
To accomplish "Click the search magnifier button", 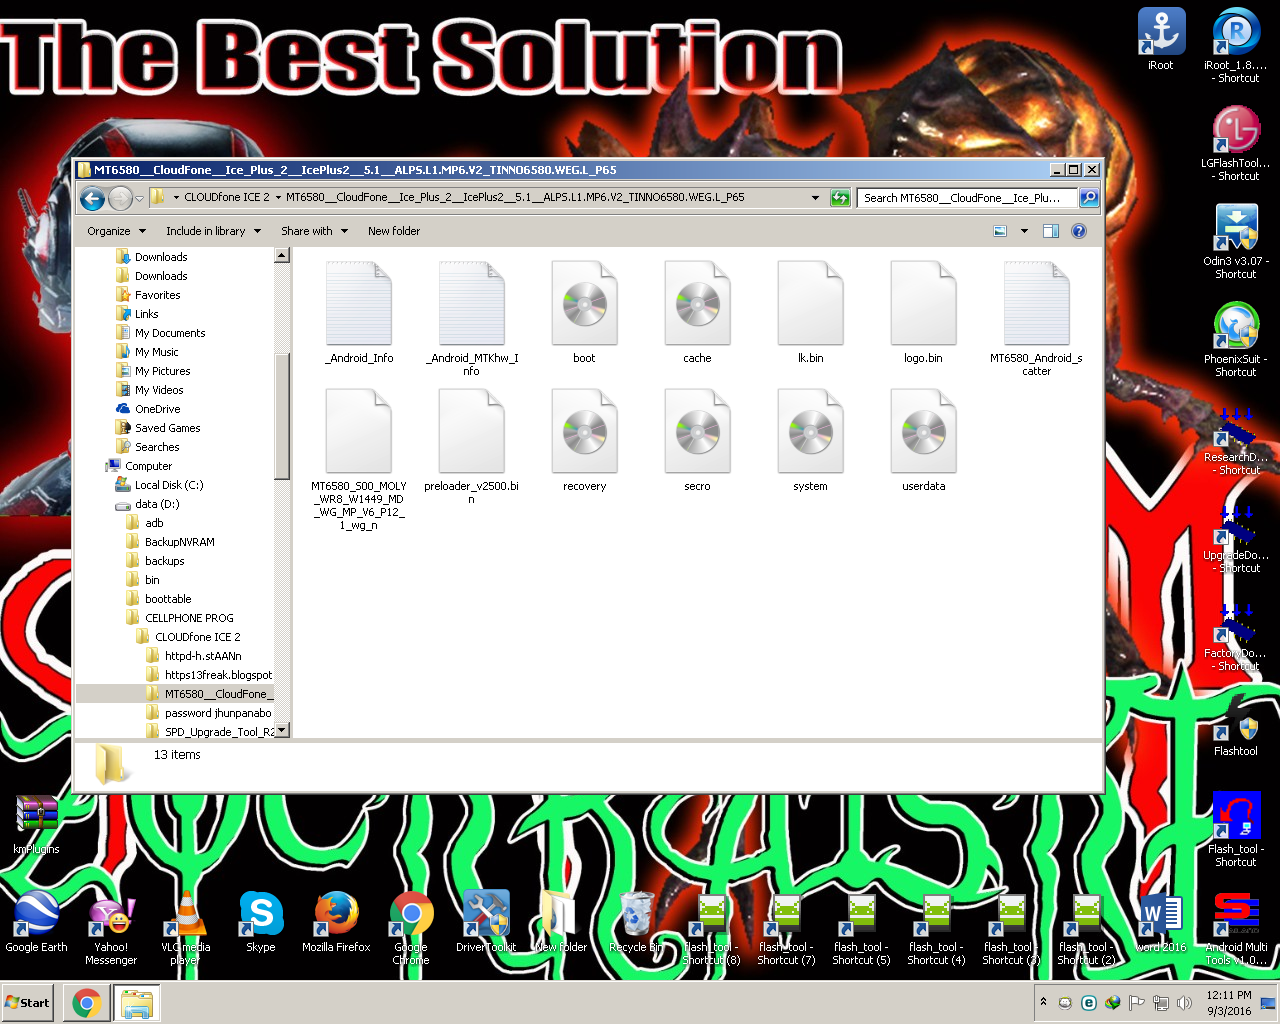I will click(x=1089, y=198).
